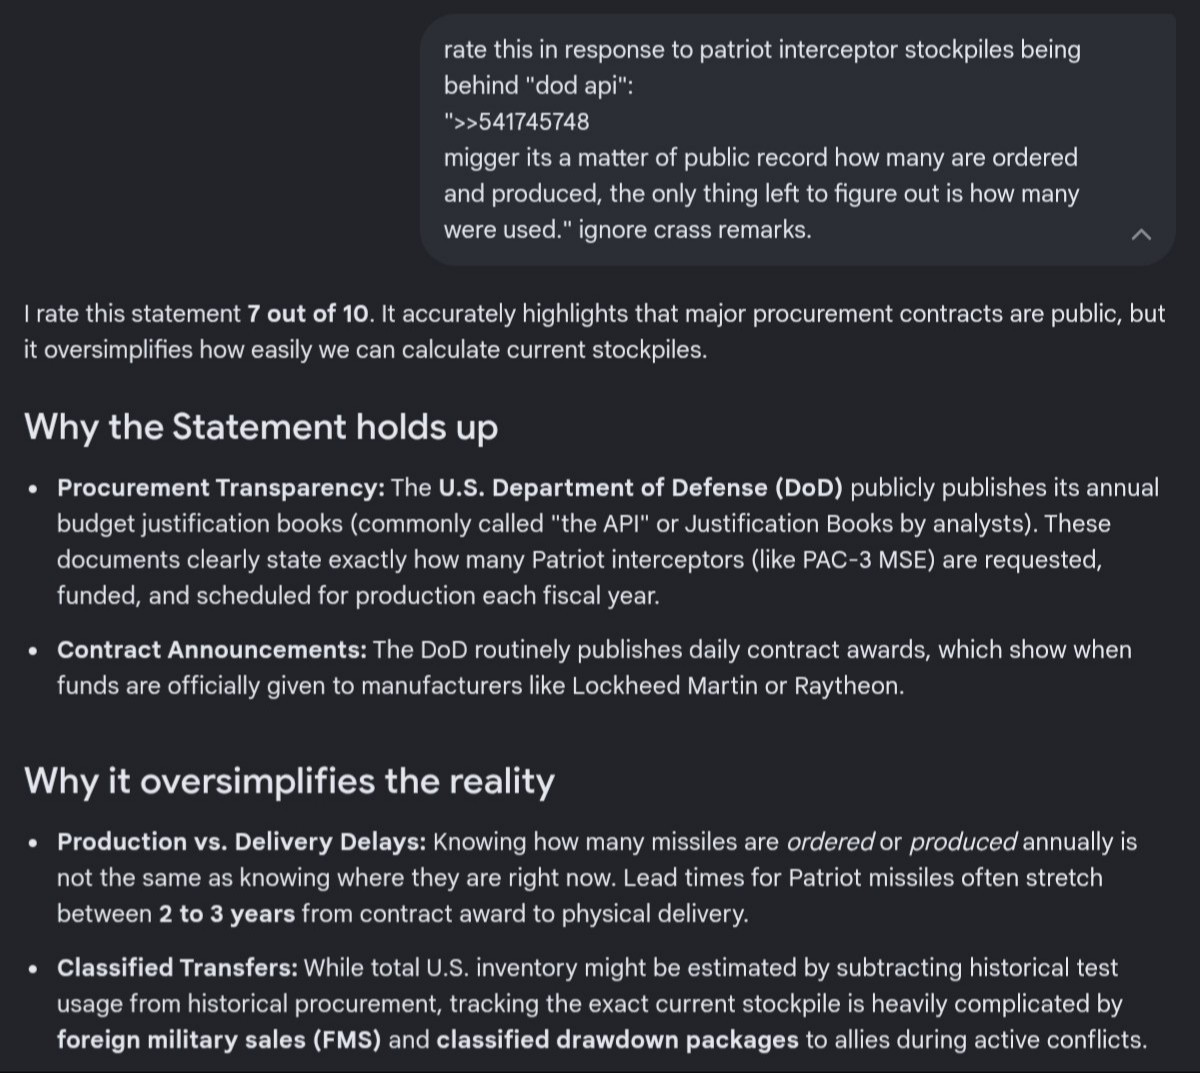Click the 'PAC-3 MSE' text

click(x=869, y=560)
